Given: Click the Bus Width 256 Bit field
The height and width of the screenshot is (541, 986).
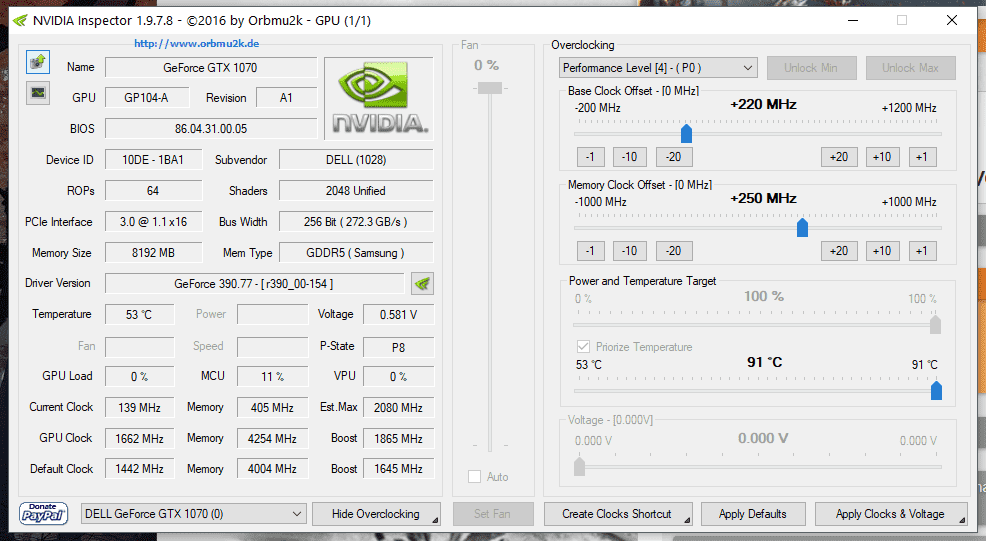Looking at the screenshot, I should [x=356, y=221].
